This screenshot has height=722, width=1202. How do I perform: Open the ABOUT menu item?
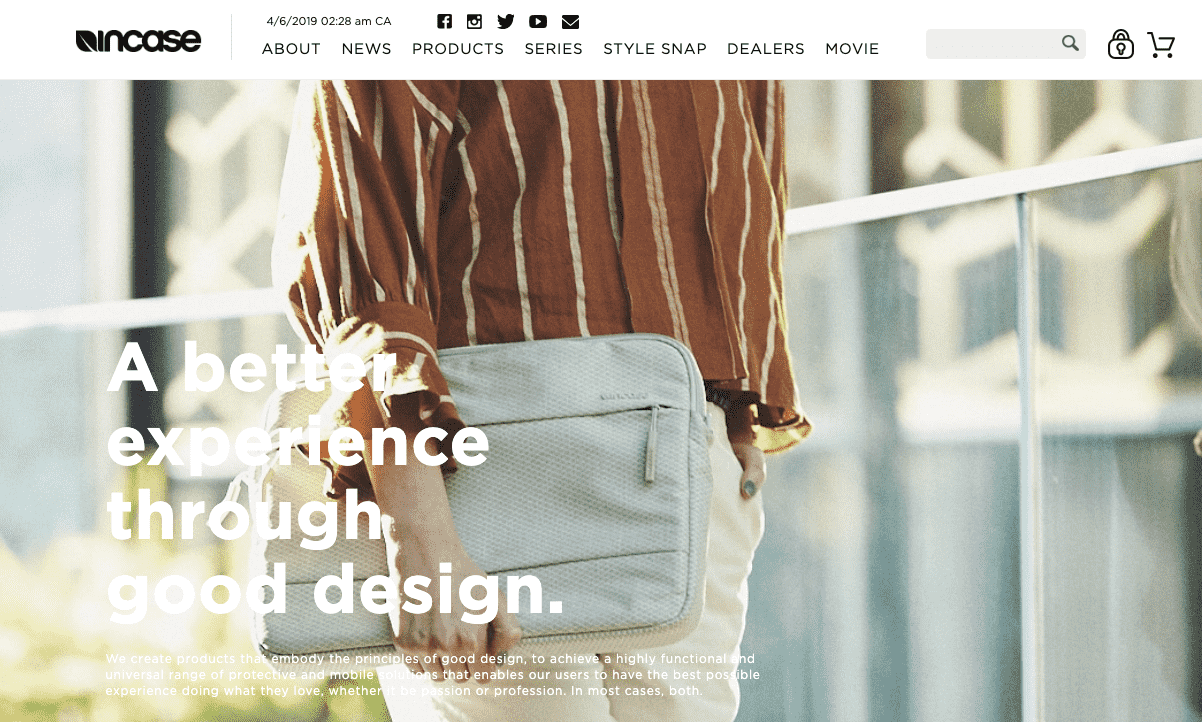click(291, 49)
